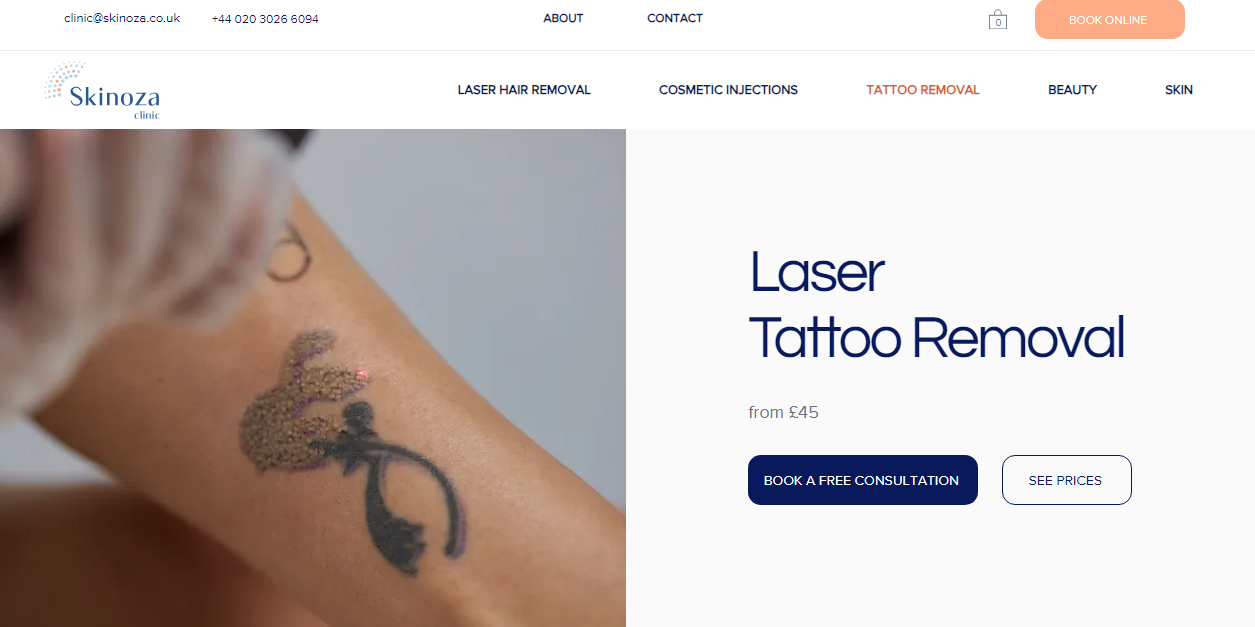This screenshot has height=627, width=1255.
Task: Click the Laser Tattoo Removal heading
Action: click(937, 305)
